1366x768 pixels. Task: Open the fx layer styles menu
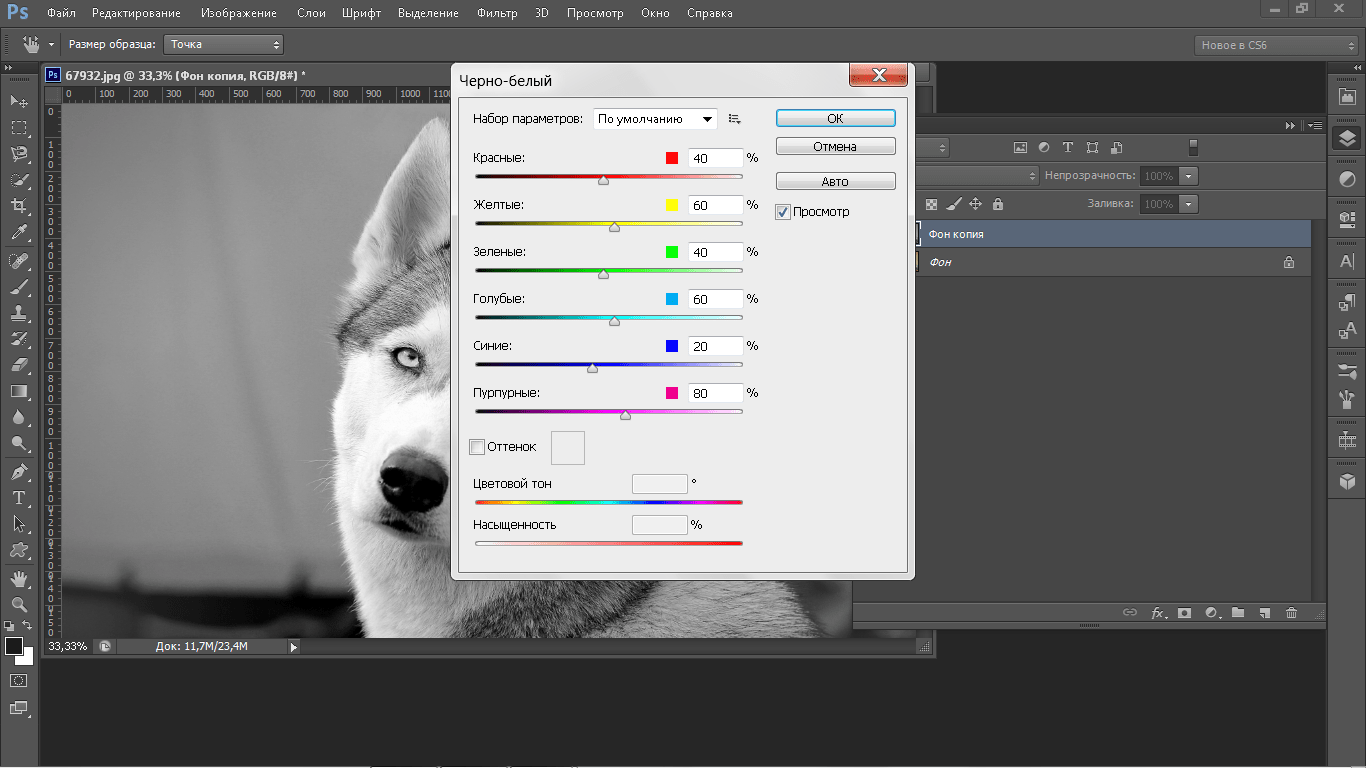coord(1159,613)
